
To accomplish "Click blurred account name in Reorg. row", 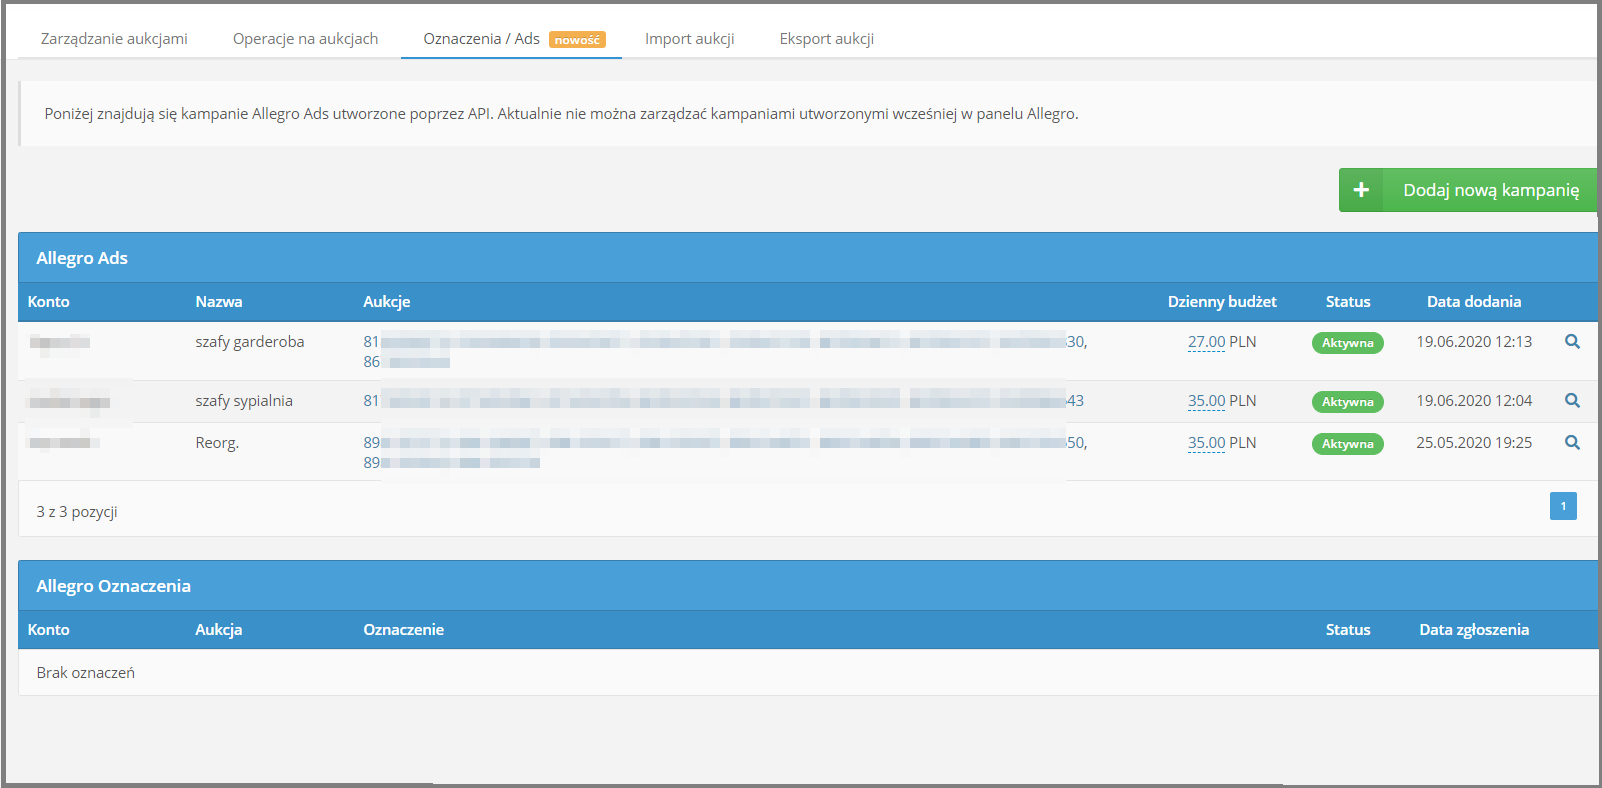I will click(x=64, y=443).
